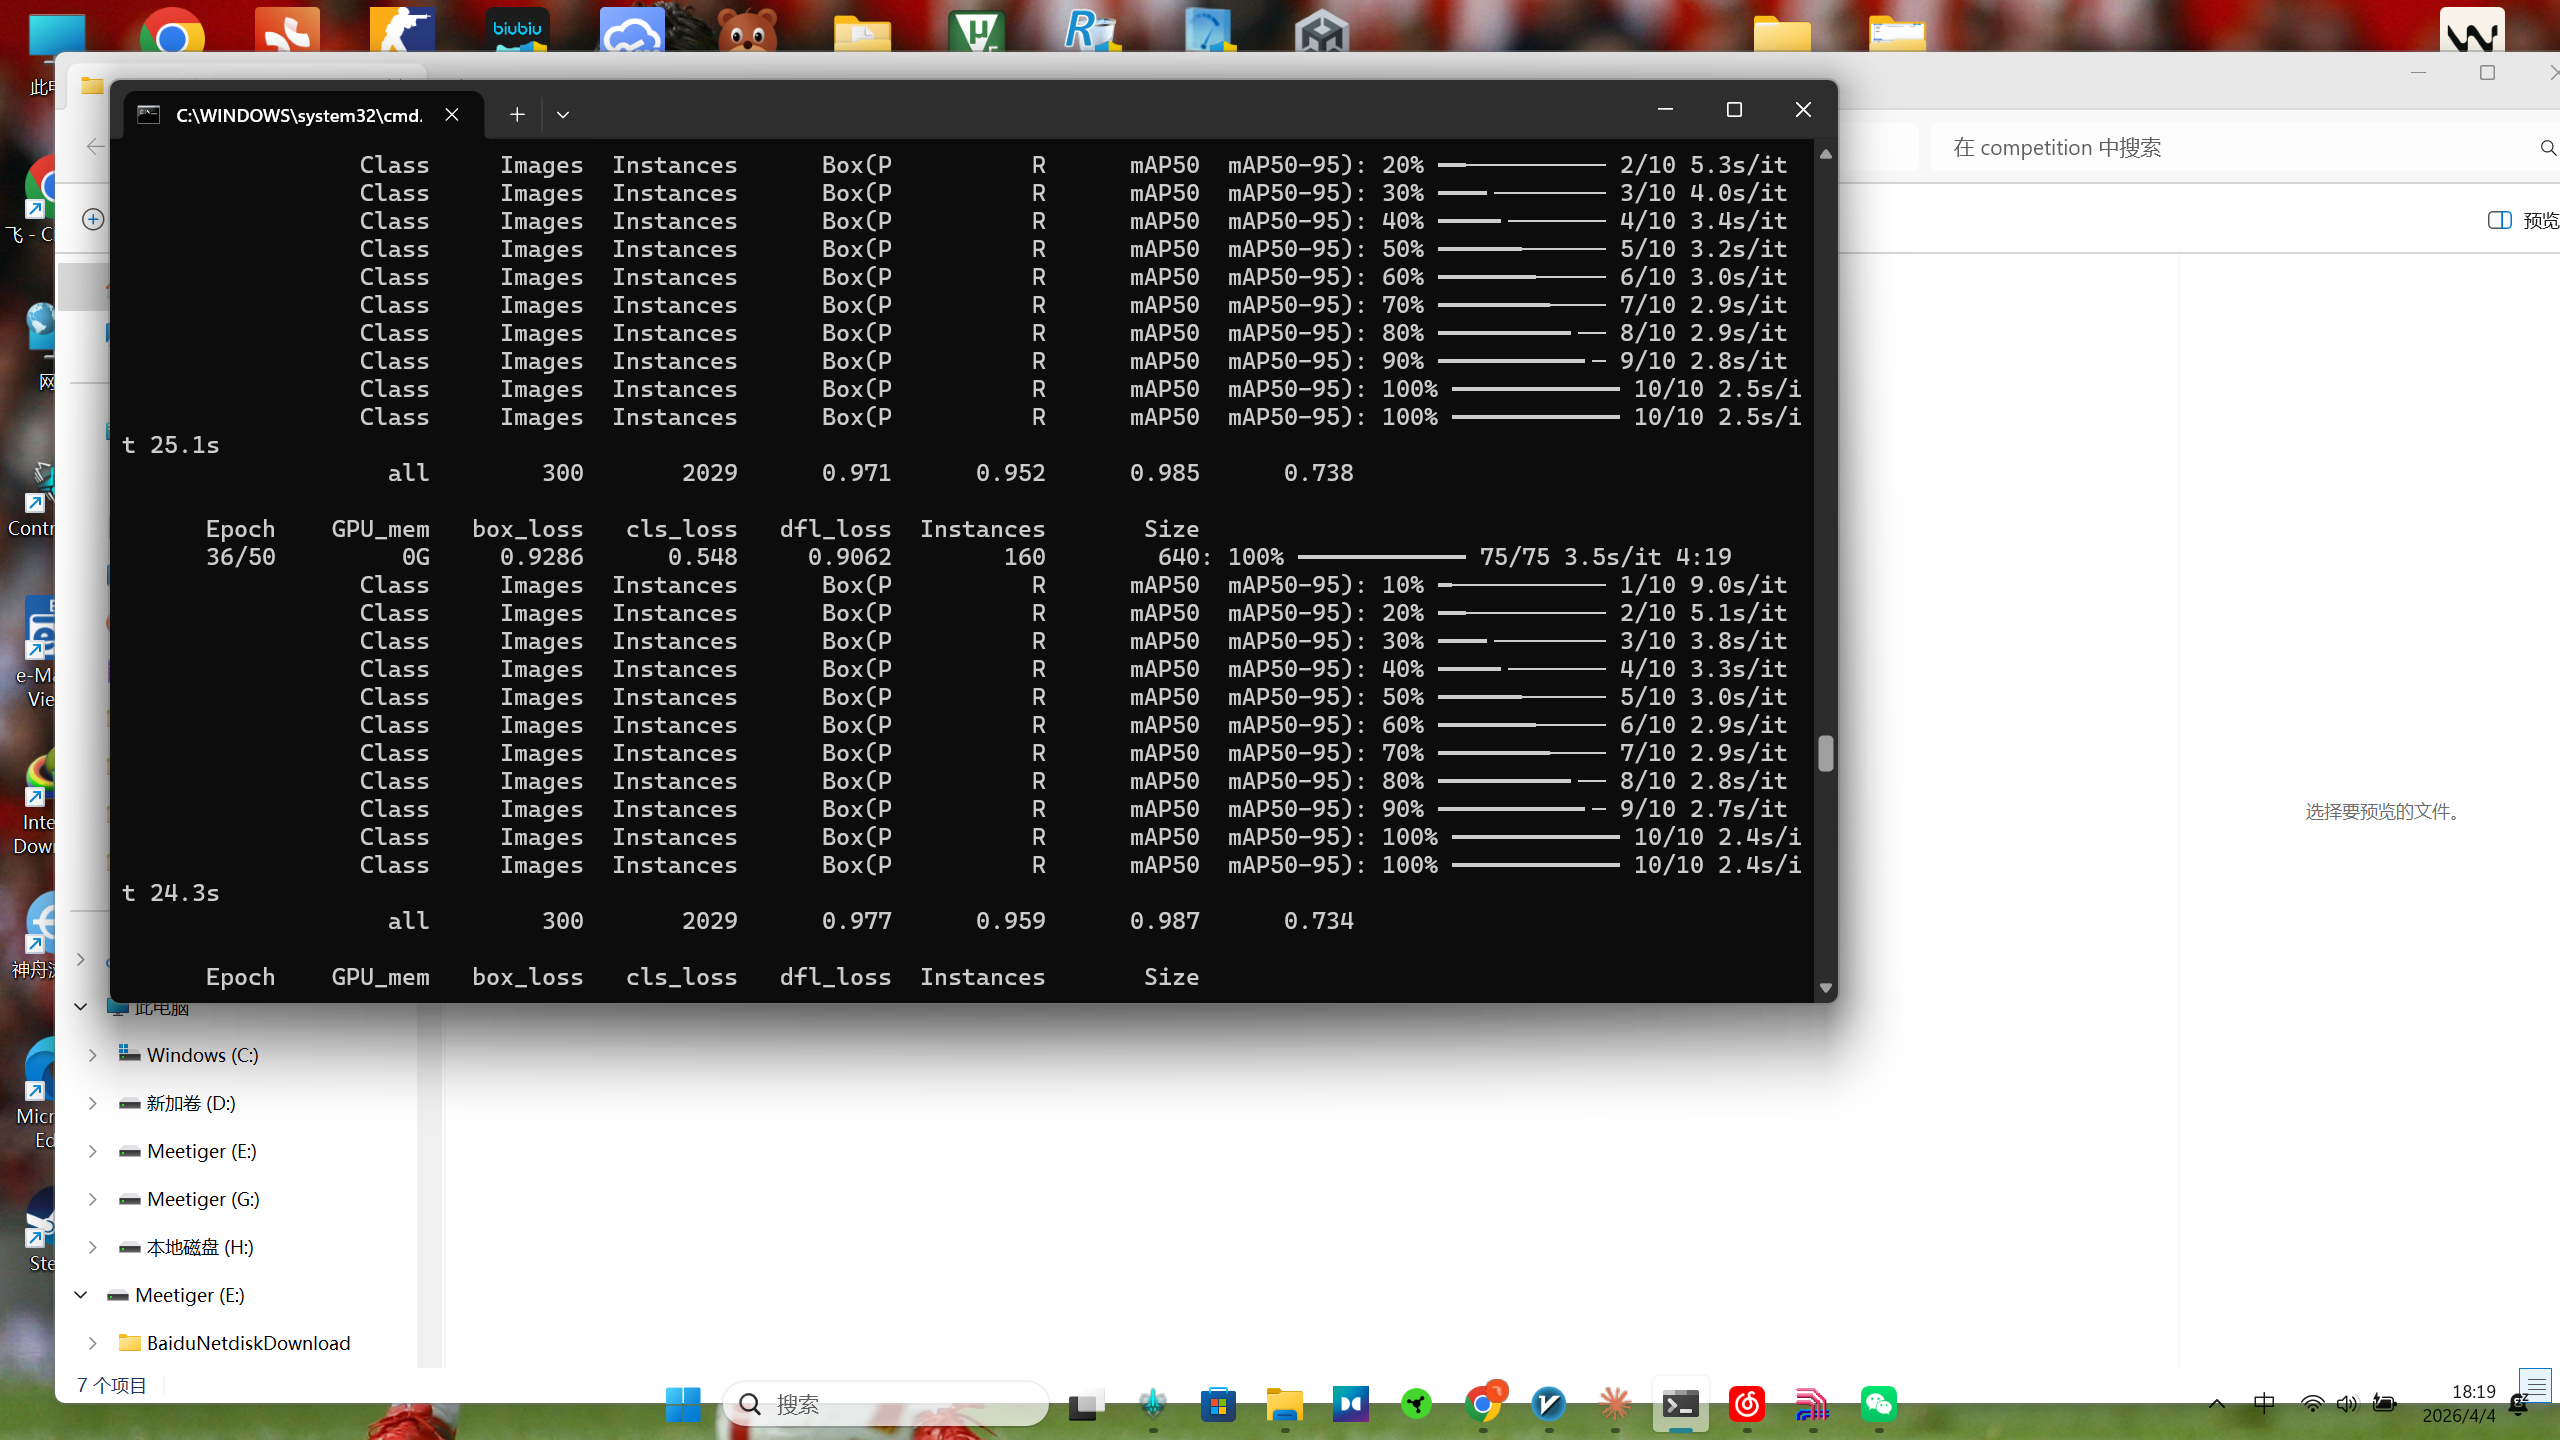The height and width of the screenshot is (1440, 2560).
Task: Select Meetiger (G:) drive
Action: (x=202, y=1199)
